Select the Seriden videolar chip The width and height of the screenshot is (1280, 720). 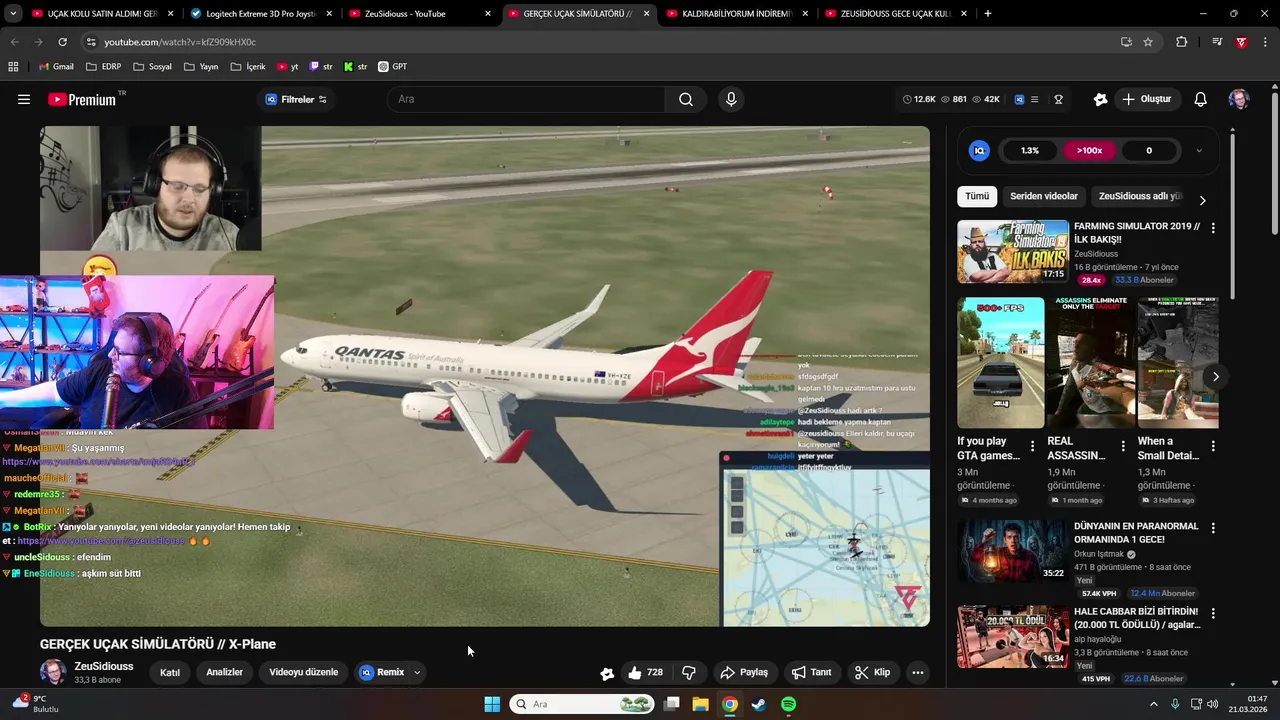point(1044,196)
